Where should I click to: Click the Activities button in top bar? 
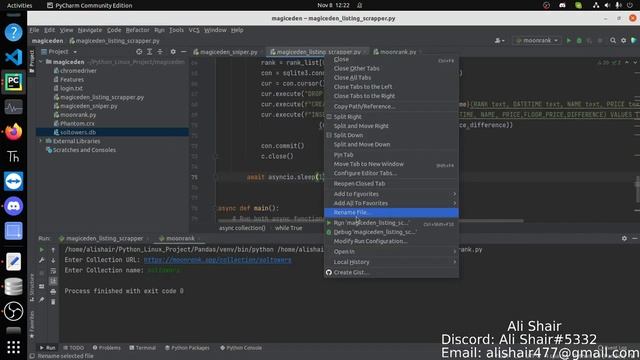click(x=19, y=5)
